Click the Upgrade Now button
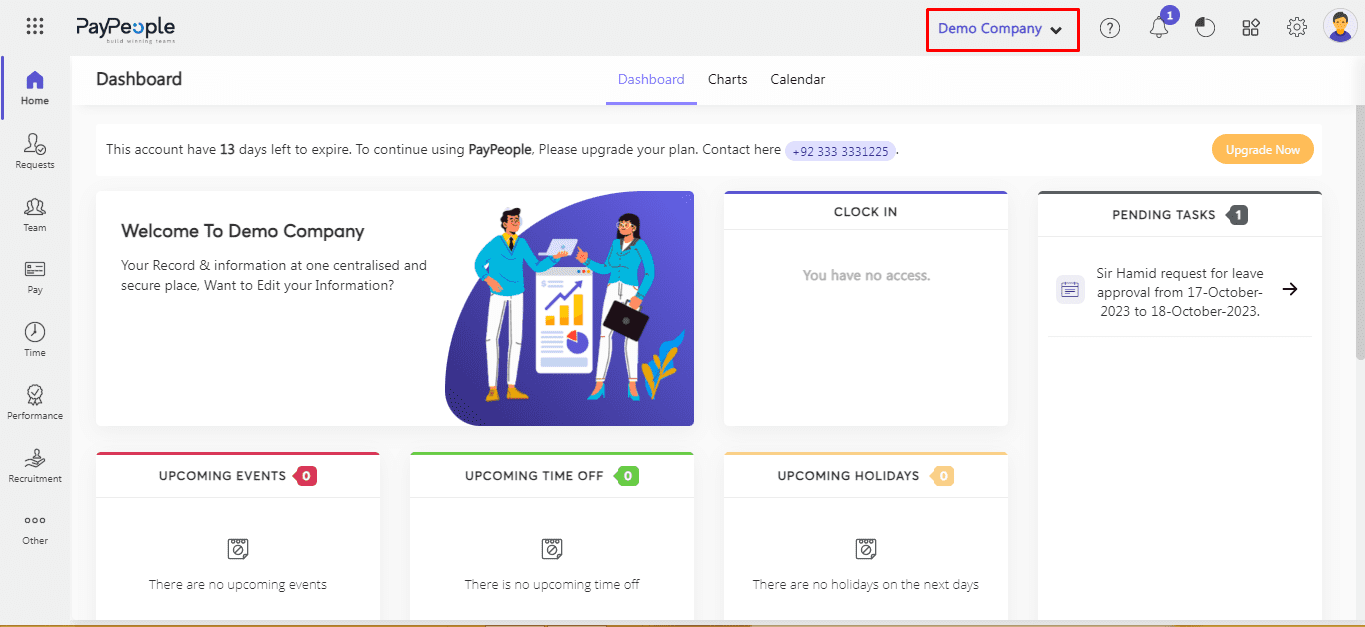Viewport: 1365px width, 627px height. [x=1262, y=150]
